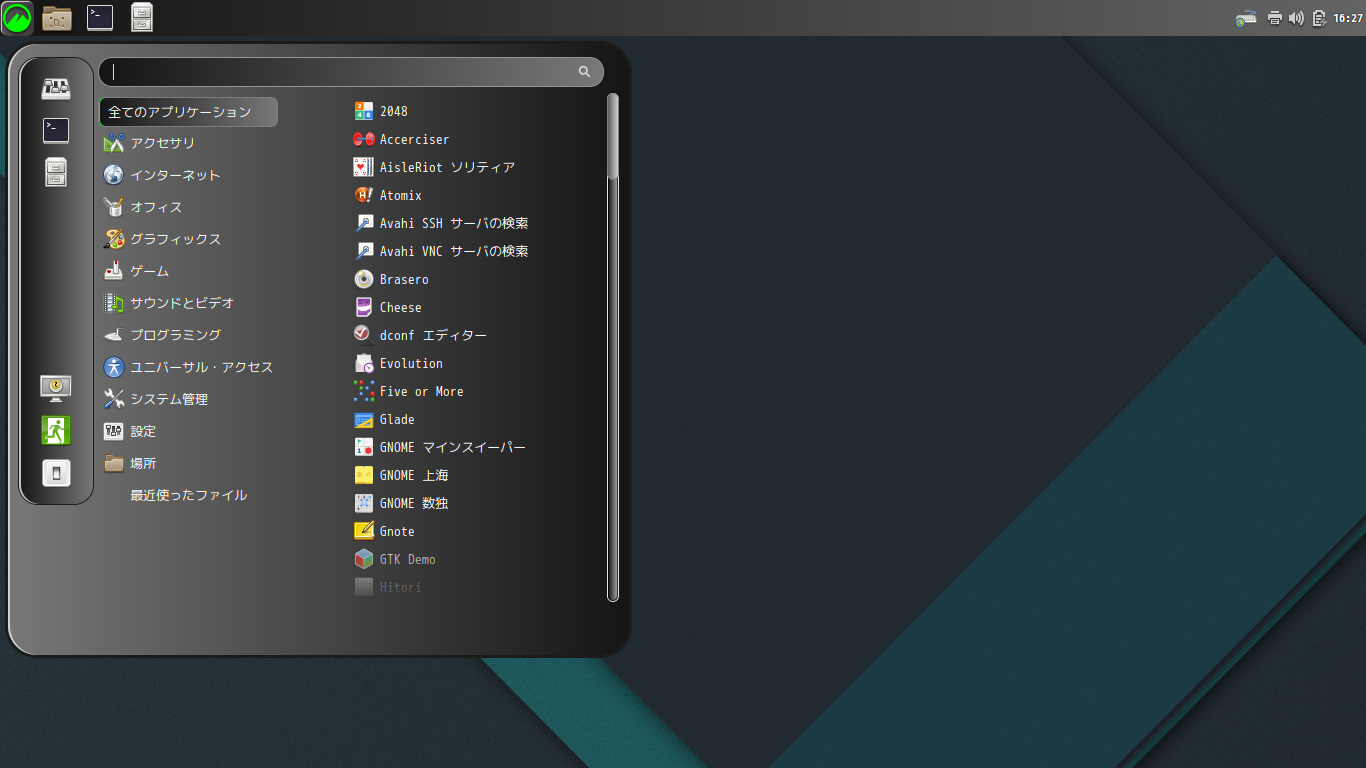Click the application list vertical scrollbar

(613, 347)
